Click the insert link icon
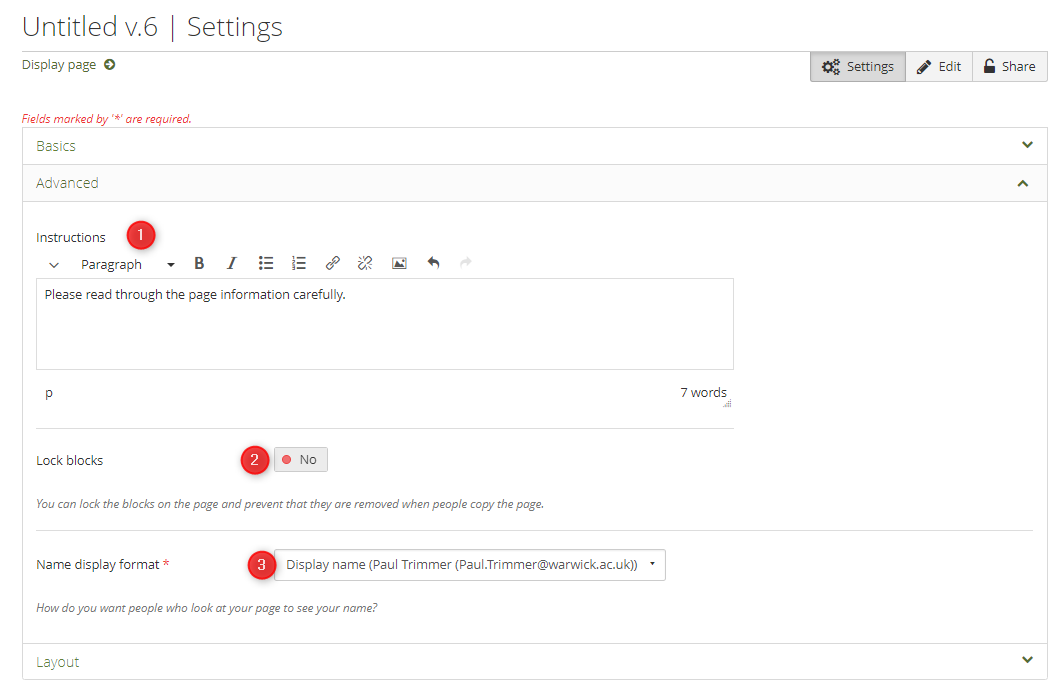 [333, 264]
